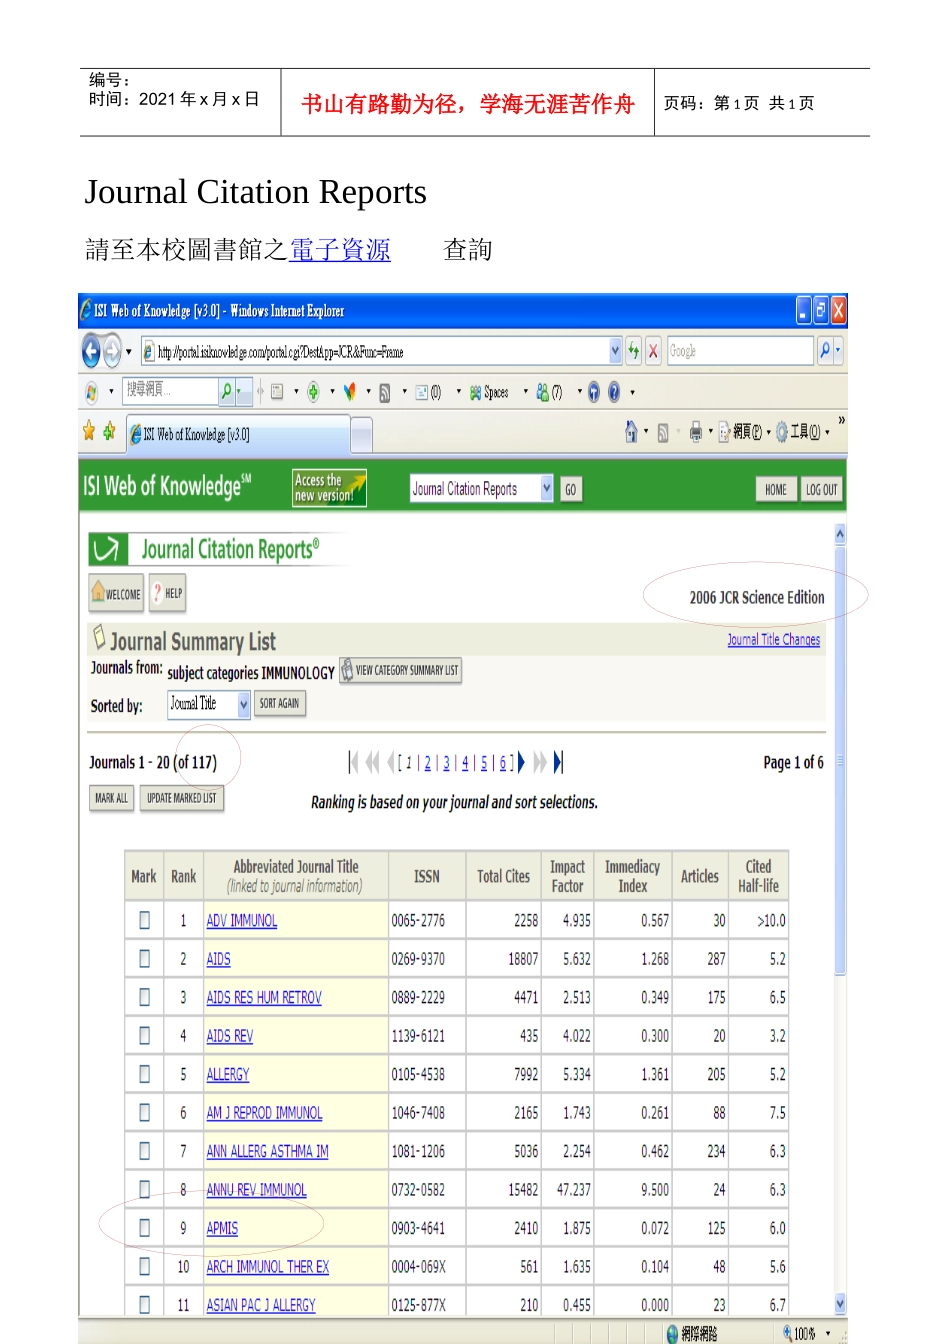950x1344 pixels.
Task: Click the contacts (7) toolbar icon
Action: [x=549, y=393]
